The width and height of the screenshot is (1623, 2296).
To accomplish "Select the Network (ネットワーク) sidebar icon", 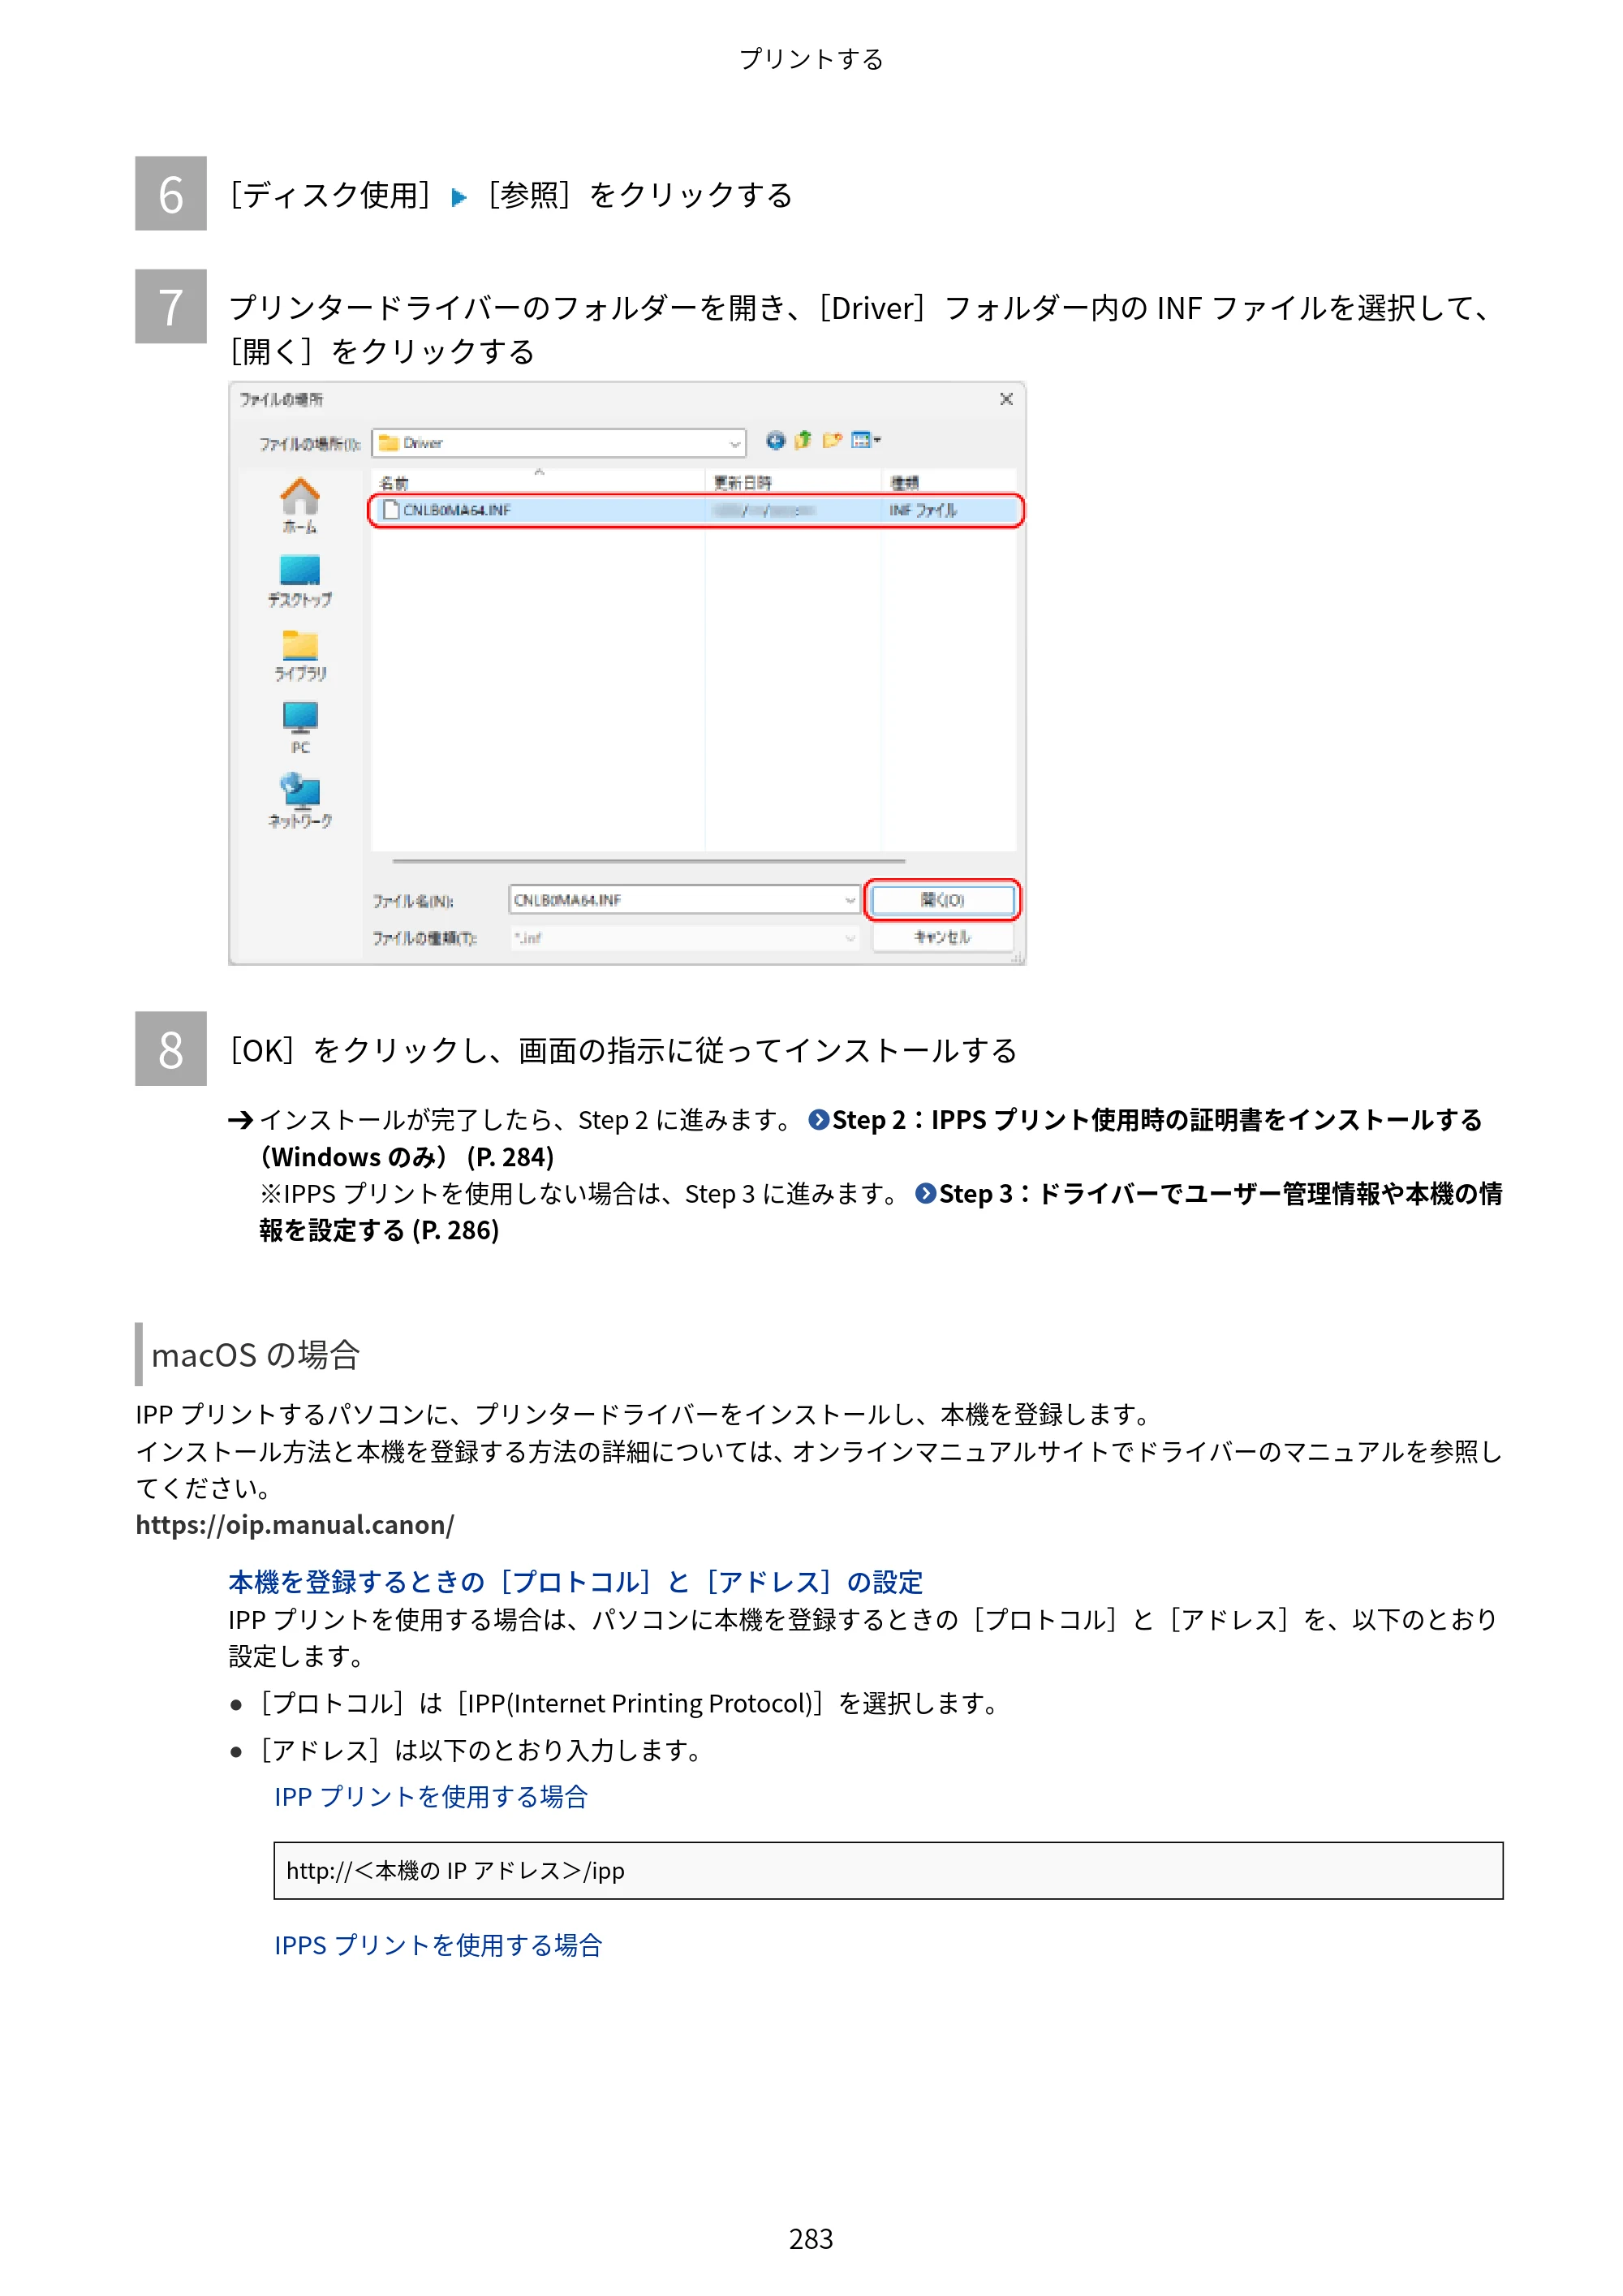I will pyautogui.click(x=299, y=800).
